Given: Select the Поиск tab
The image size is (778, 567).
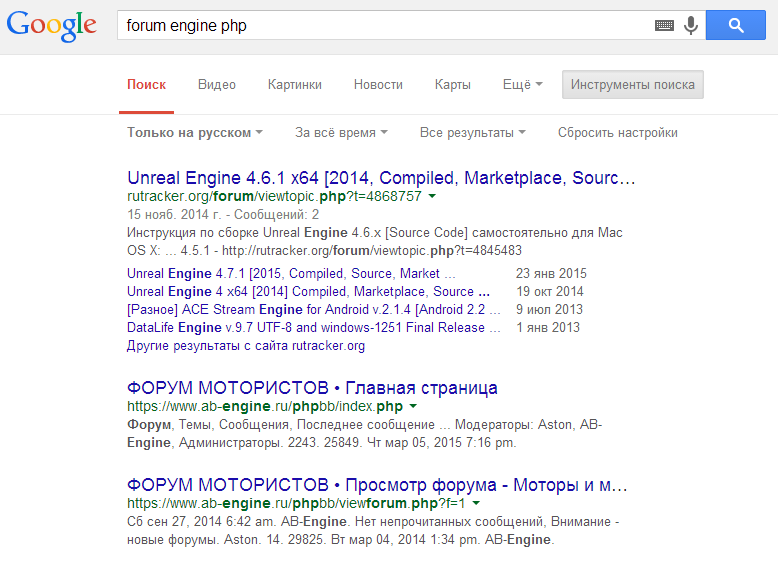Looking at the screenshot, I should 146,85.
